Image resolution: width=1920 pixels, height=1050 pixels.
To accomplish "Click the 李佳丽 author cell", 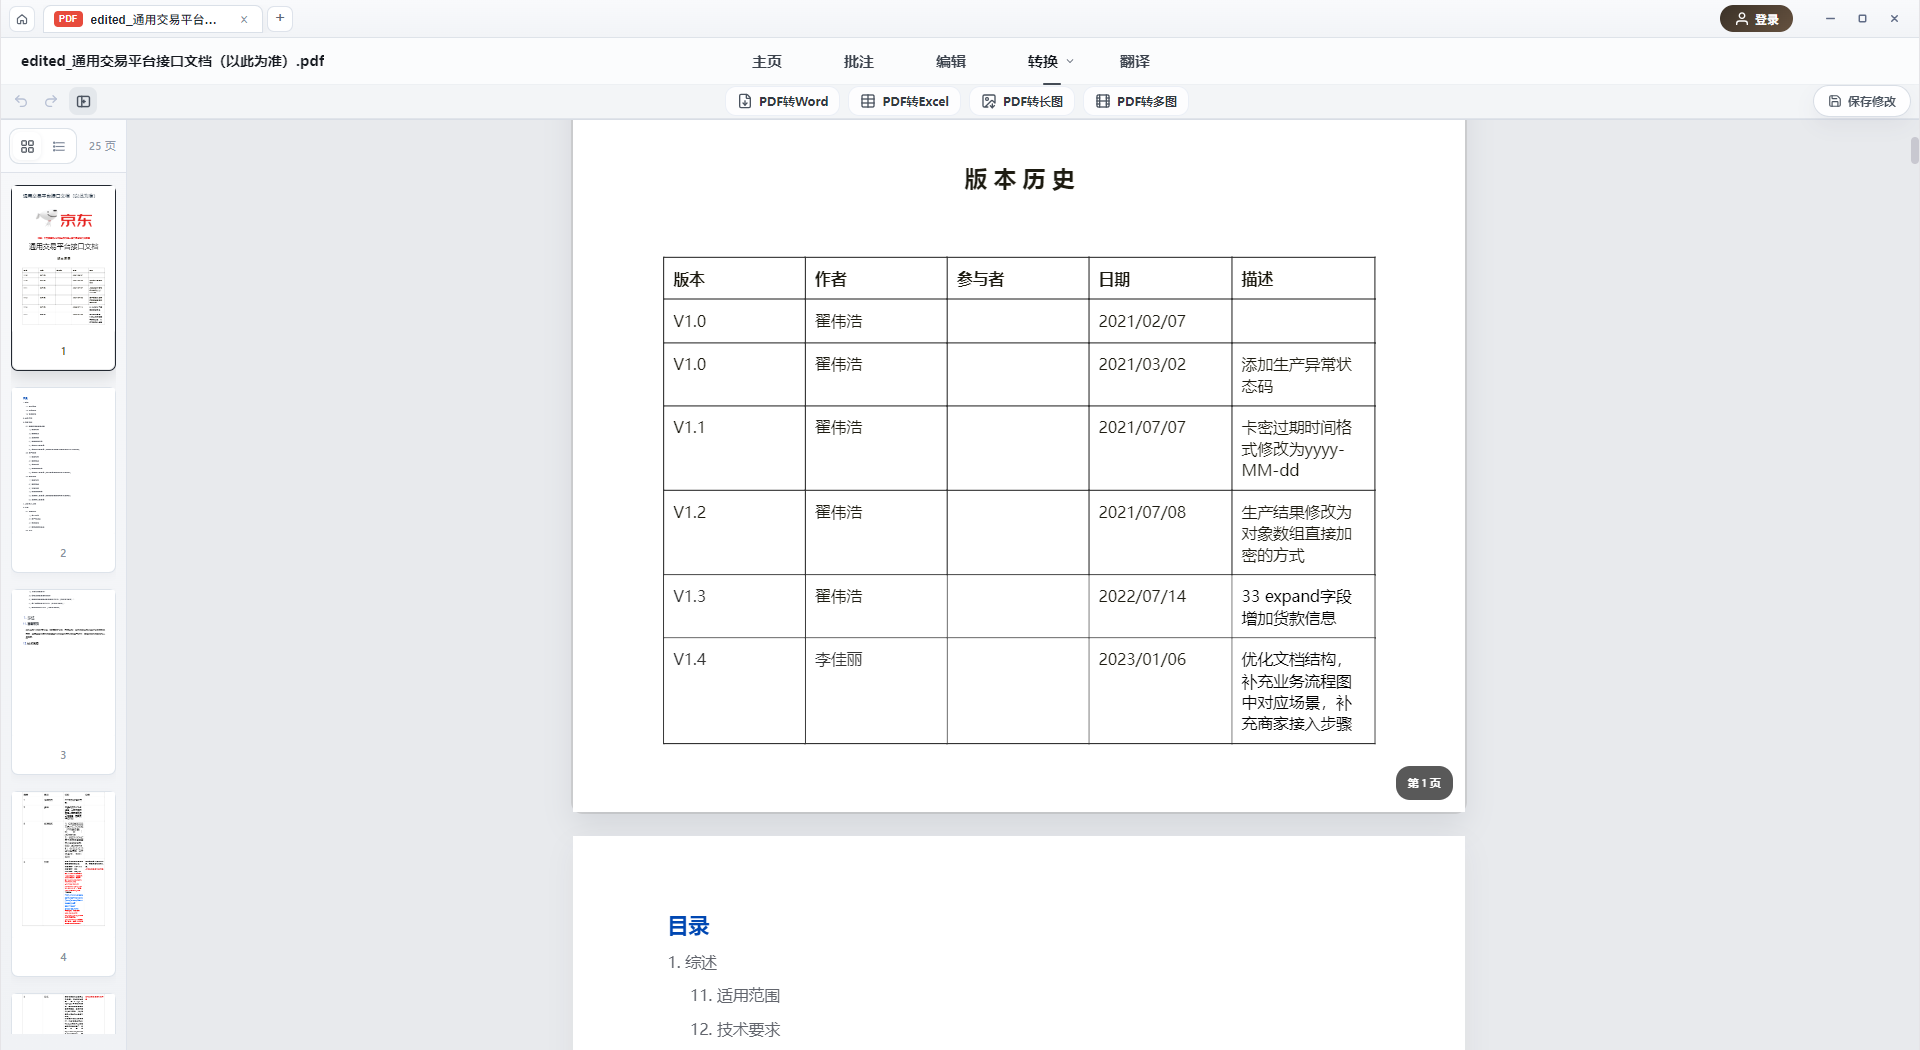I will 876,690.
